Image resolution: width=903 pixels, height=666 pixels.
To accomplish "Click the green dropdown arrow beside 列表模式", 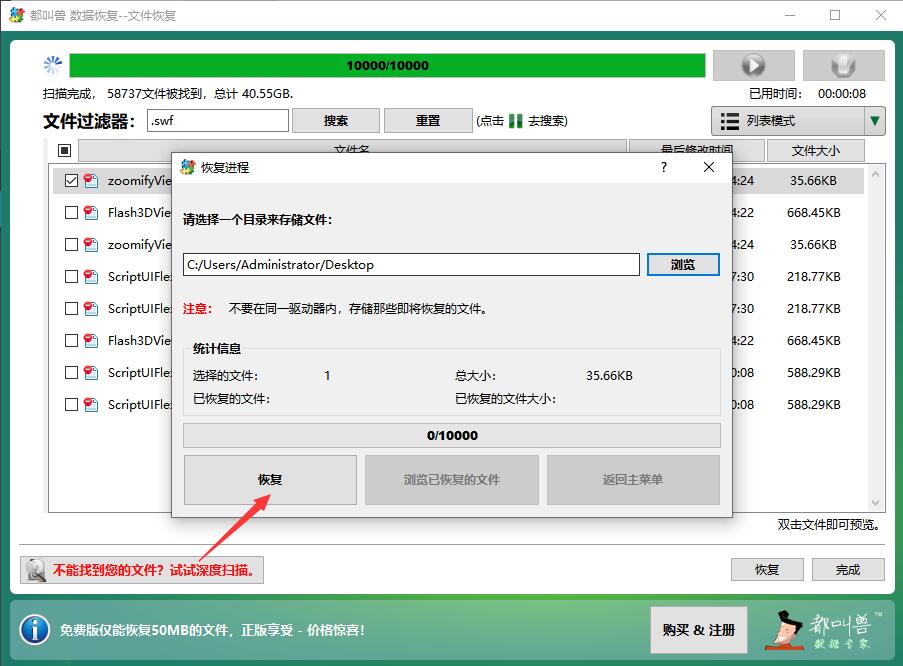I will click(x=874, y=120).
